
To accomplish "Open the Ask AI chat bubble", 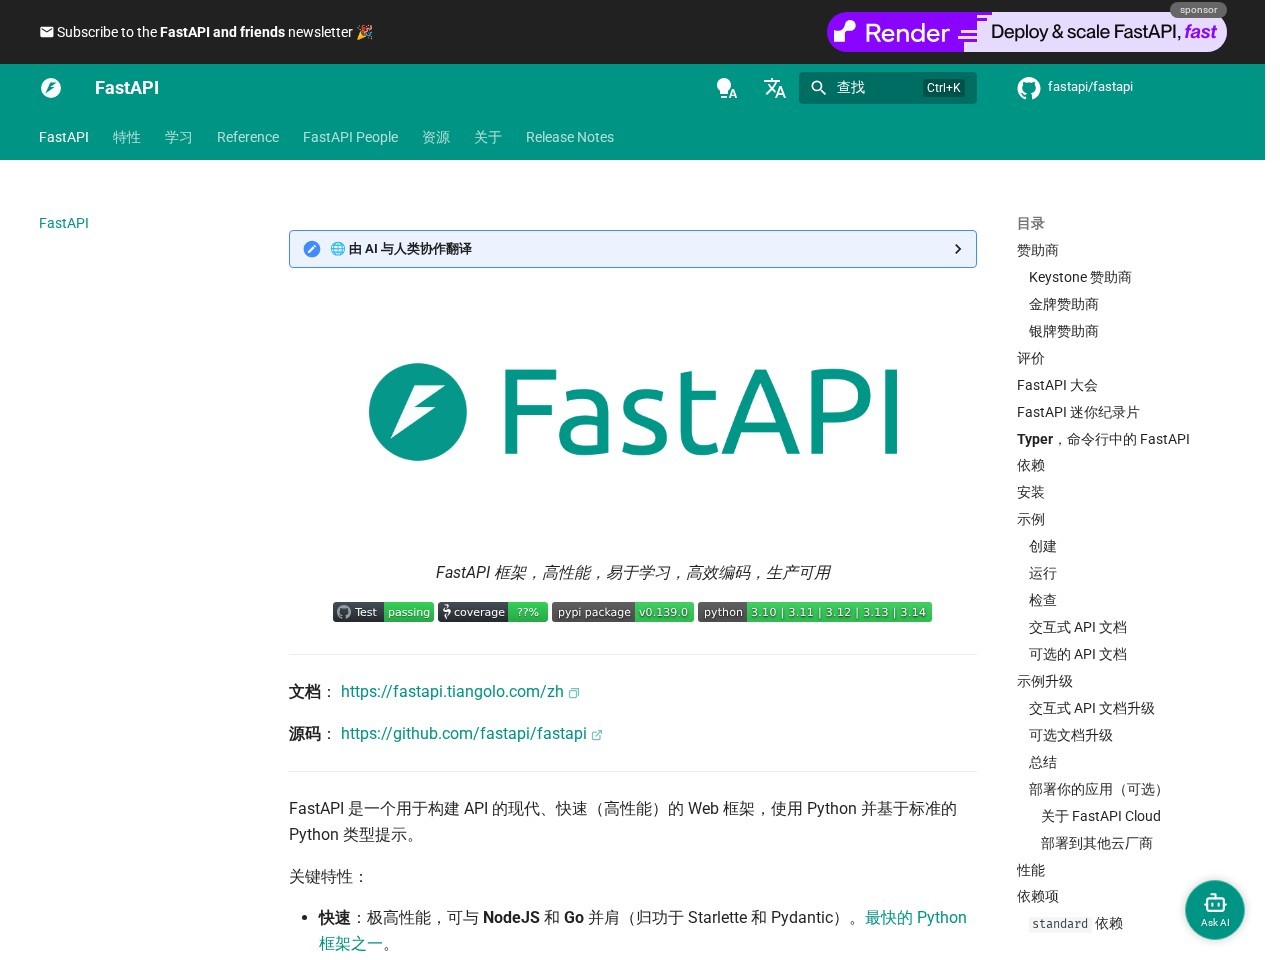I will pos(1215,910).
